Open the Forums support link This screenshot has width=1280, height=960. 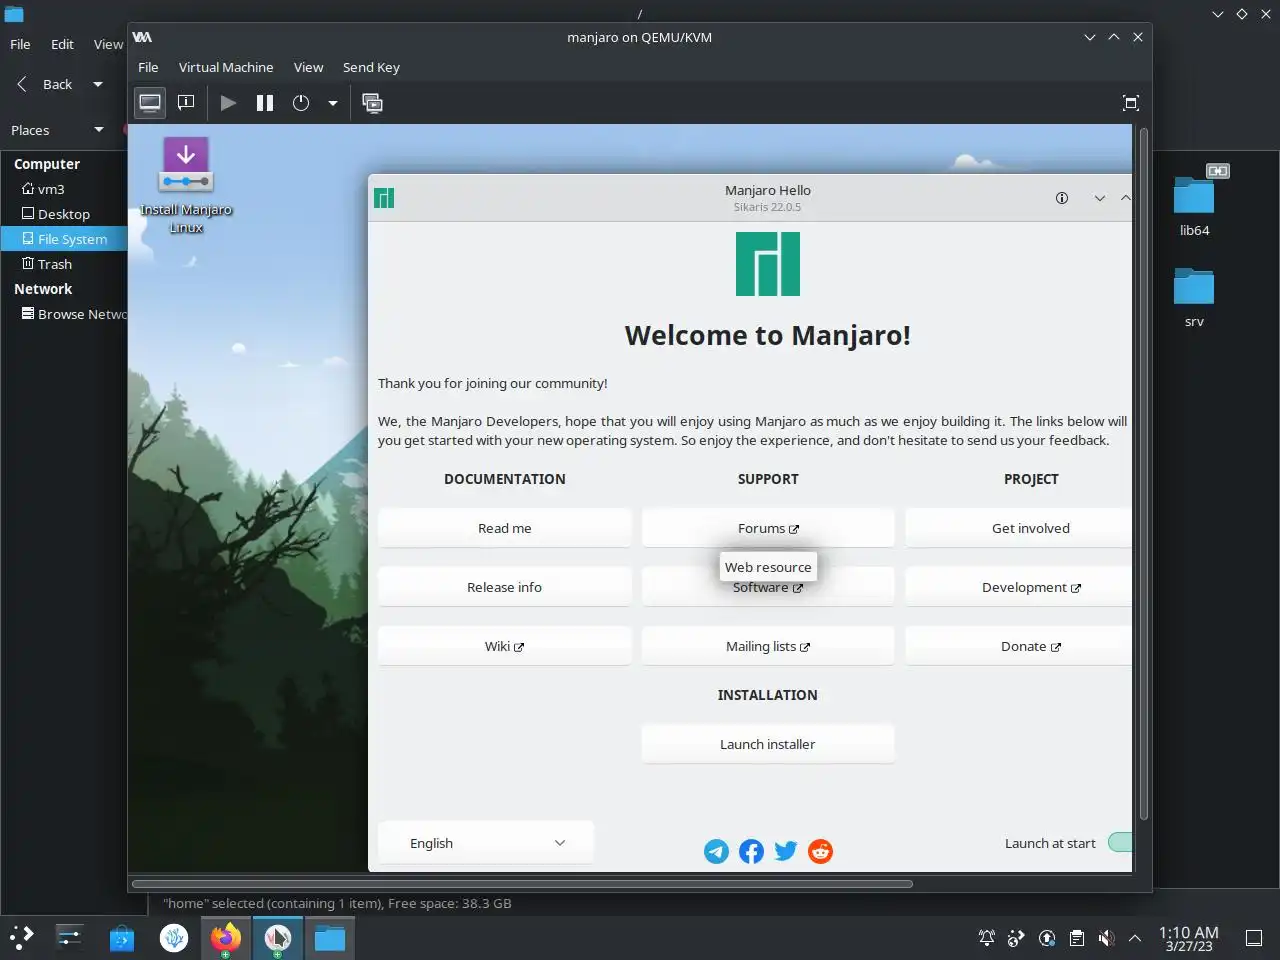tap(768, 528)
